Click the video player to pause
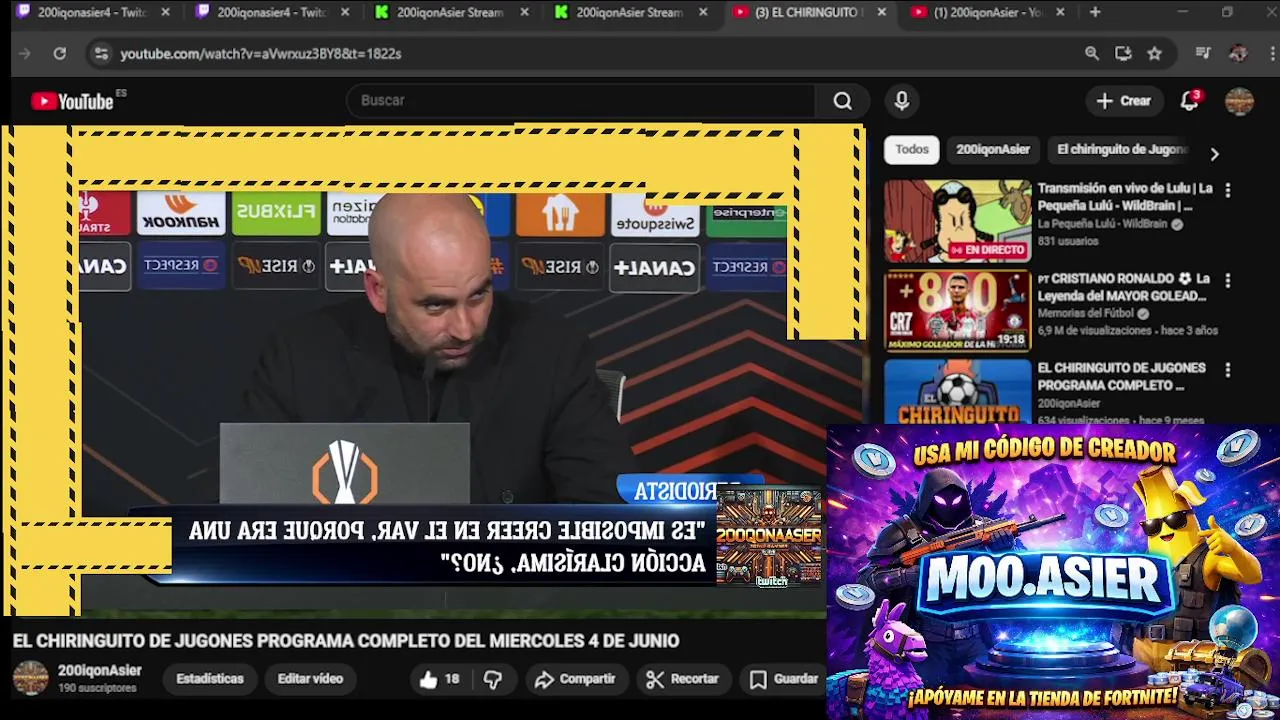Viewport: 1280px width, 720px height. coord(432,370)
